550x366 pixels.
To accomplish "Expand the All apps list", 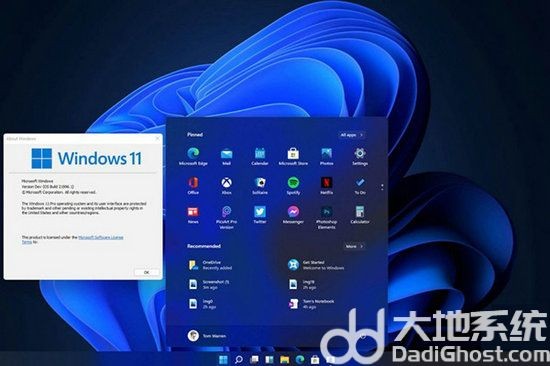I will click(352, 135).
